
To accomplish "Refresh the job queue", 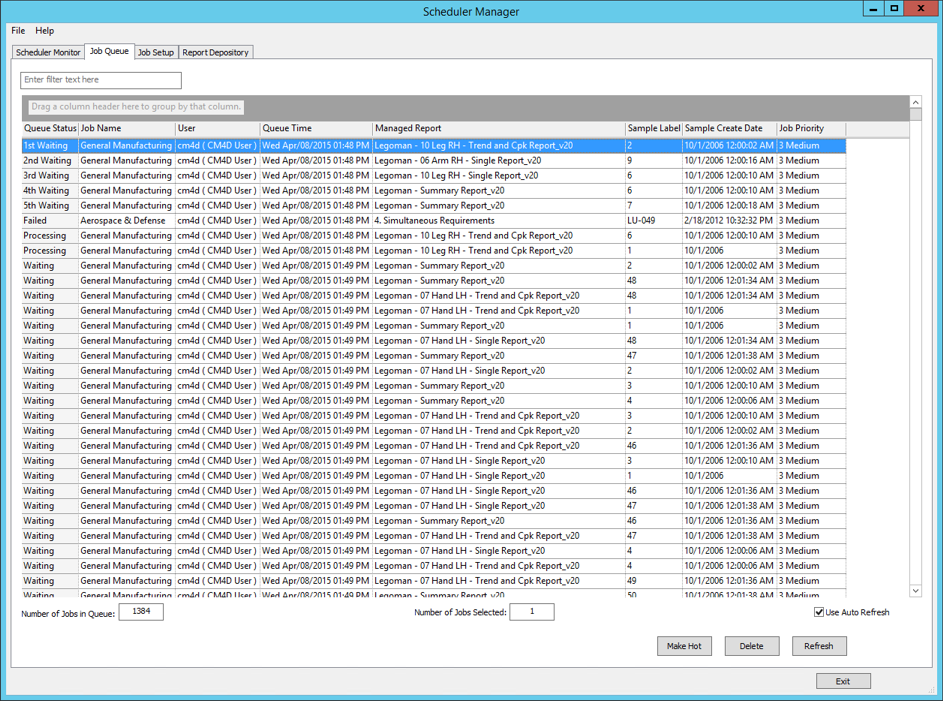I will coord(819,646).
